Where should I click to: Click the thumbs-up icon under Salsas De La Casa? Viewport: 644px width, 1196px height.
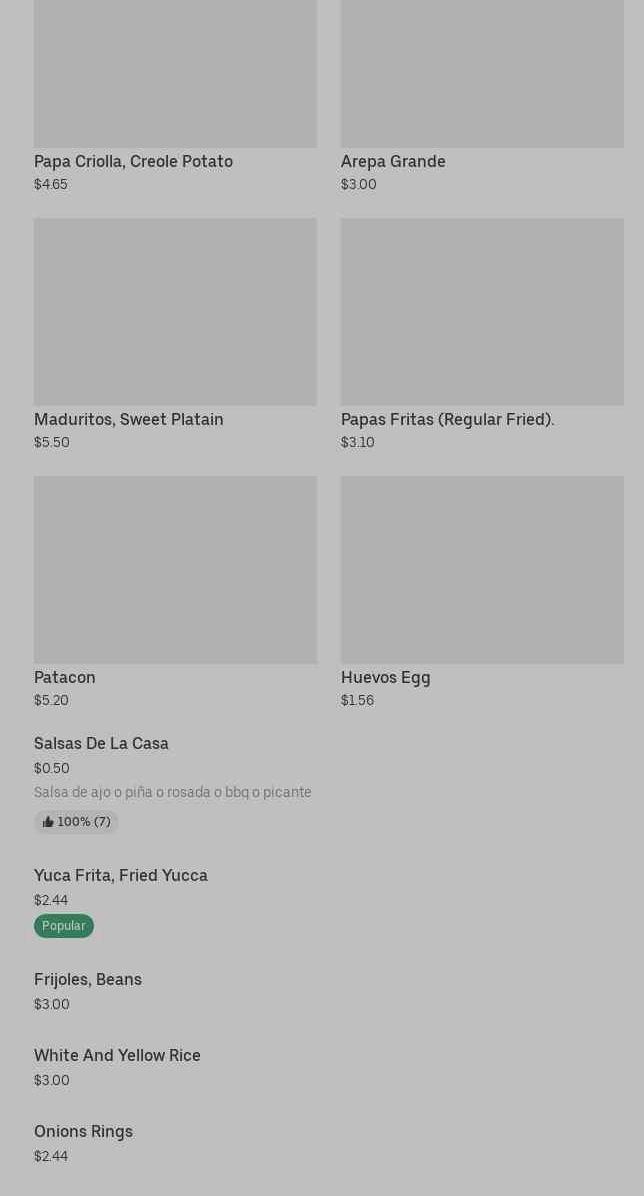coord(48,822)
